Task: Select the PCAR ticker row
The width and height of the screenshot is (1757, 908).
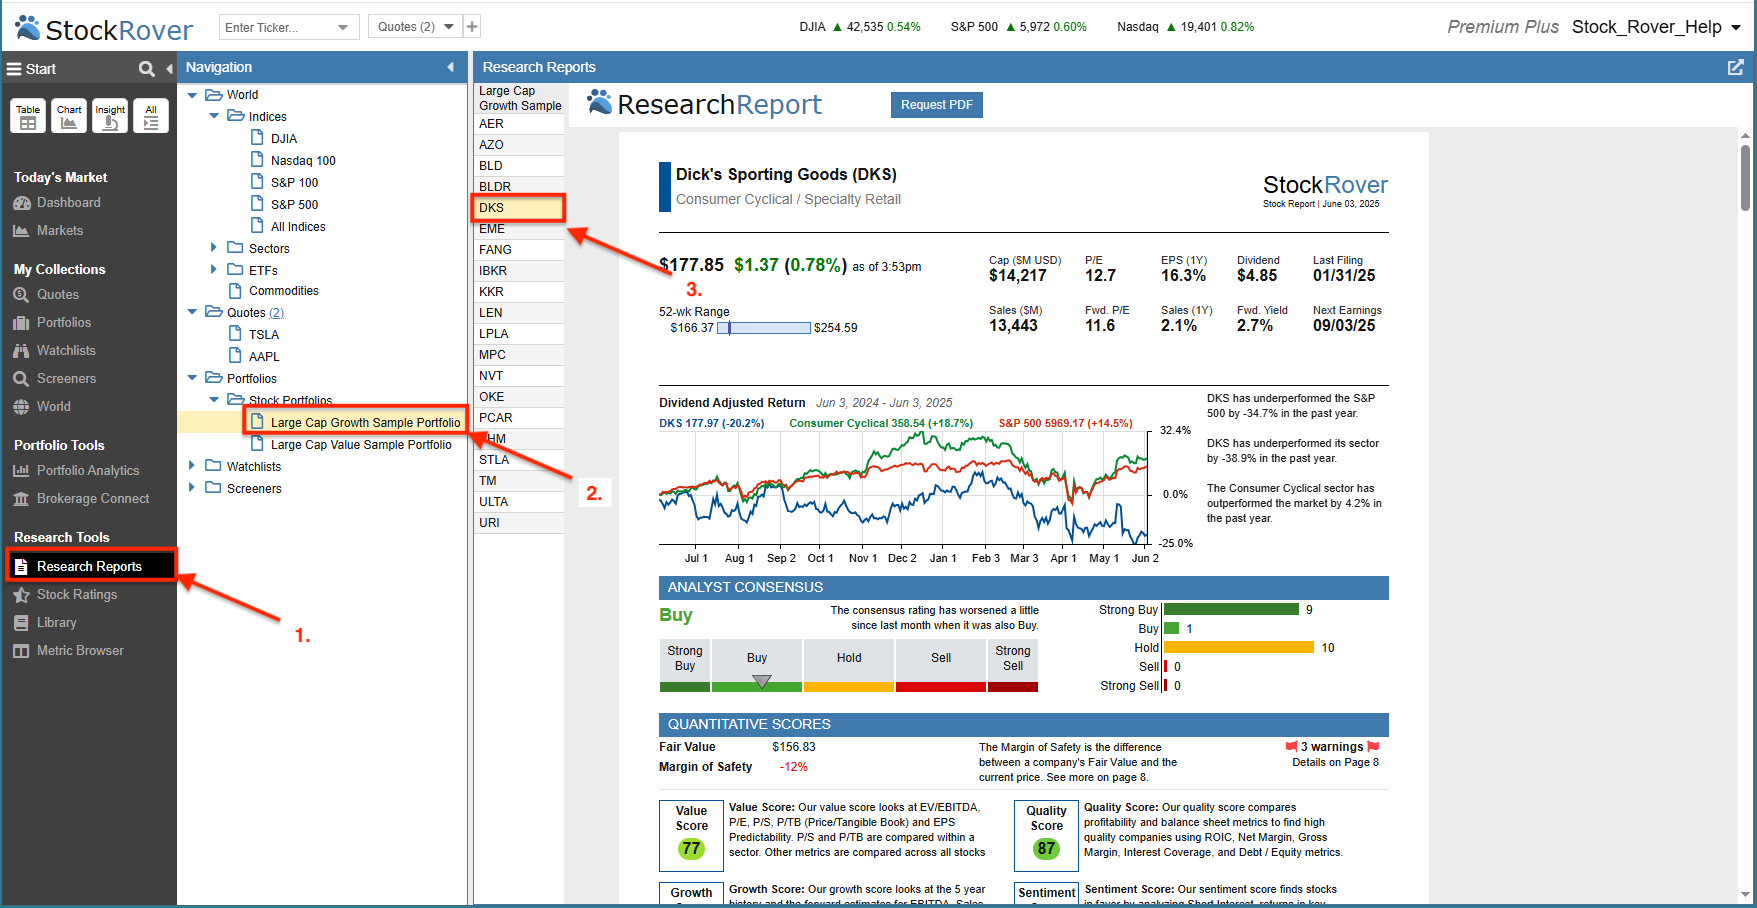Action: pyautogui.click(x=520, y=418)
